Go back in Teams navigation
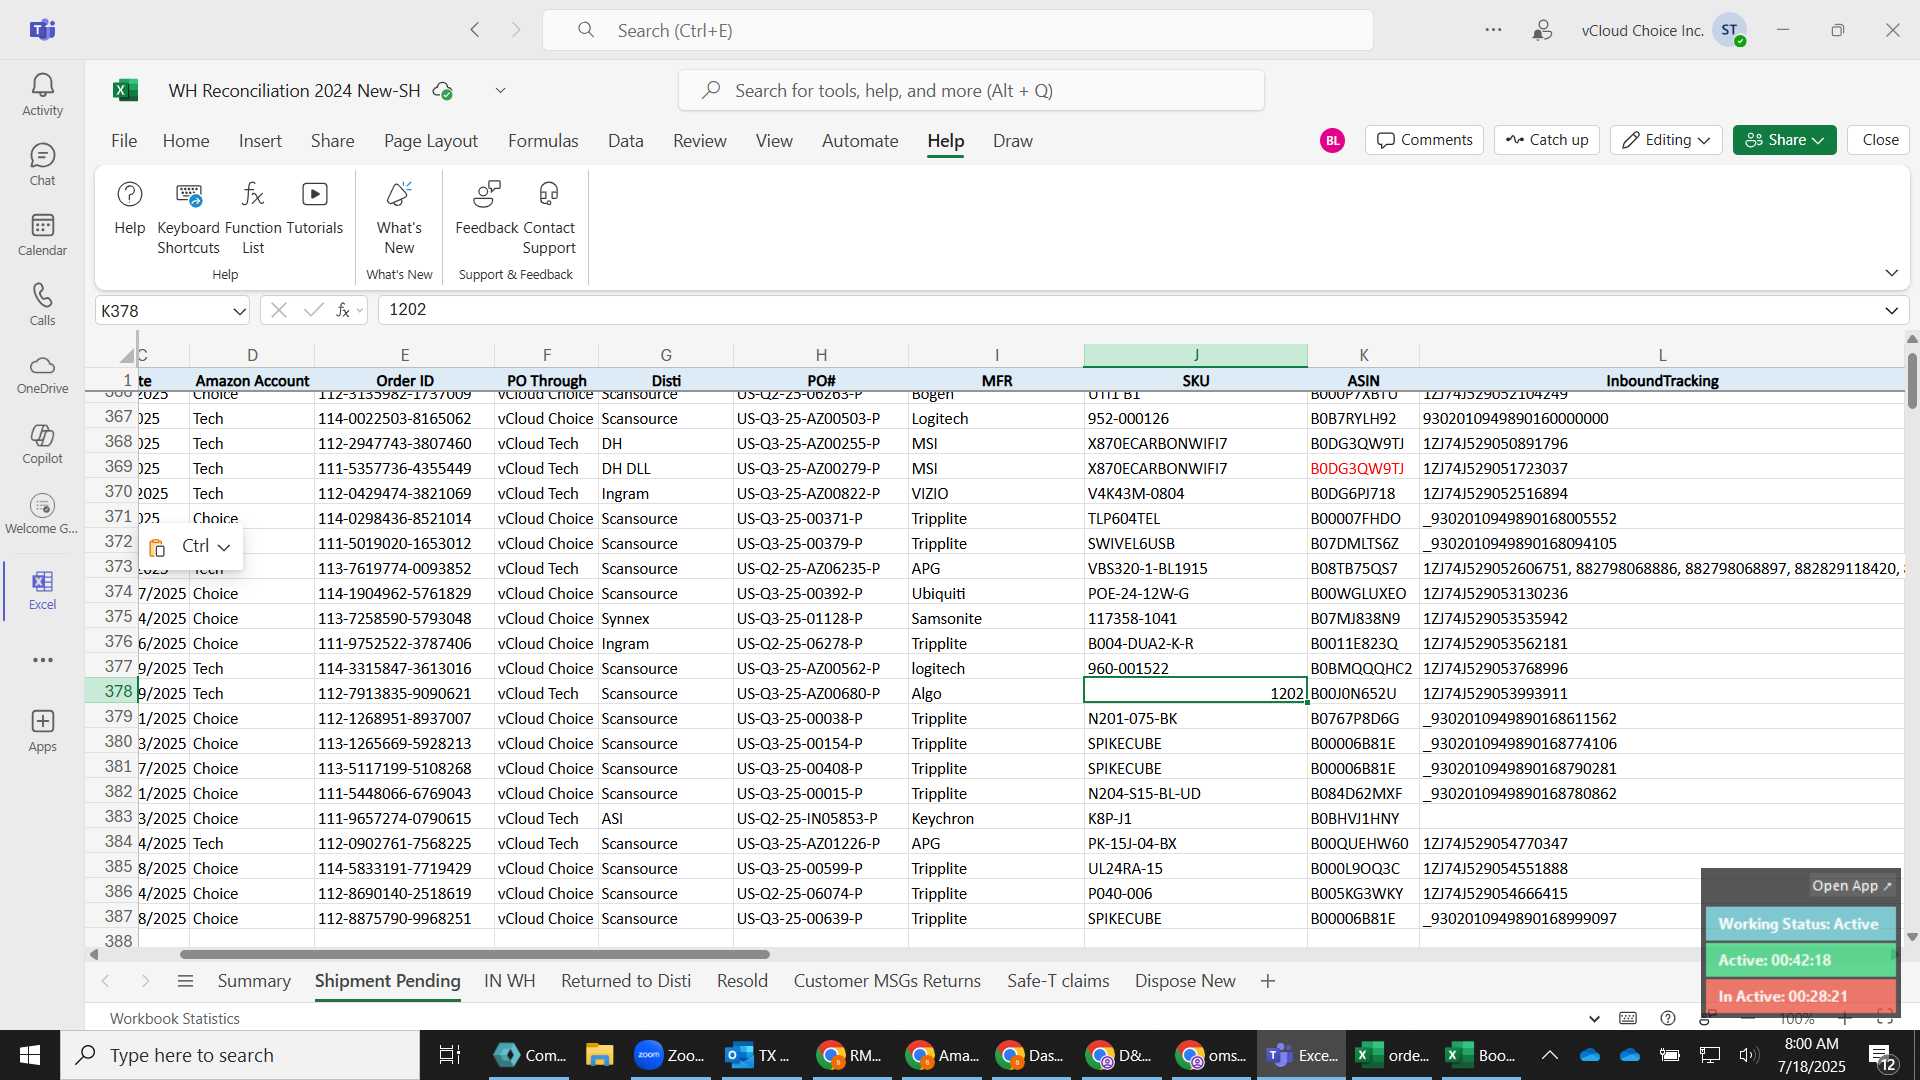This screenshot has height=1080, width=1920. point(475,30)
